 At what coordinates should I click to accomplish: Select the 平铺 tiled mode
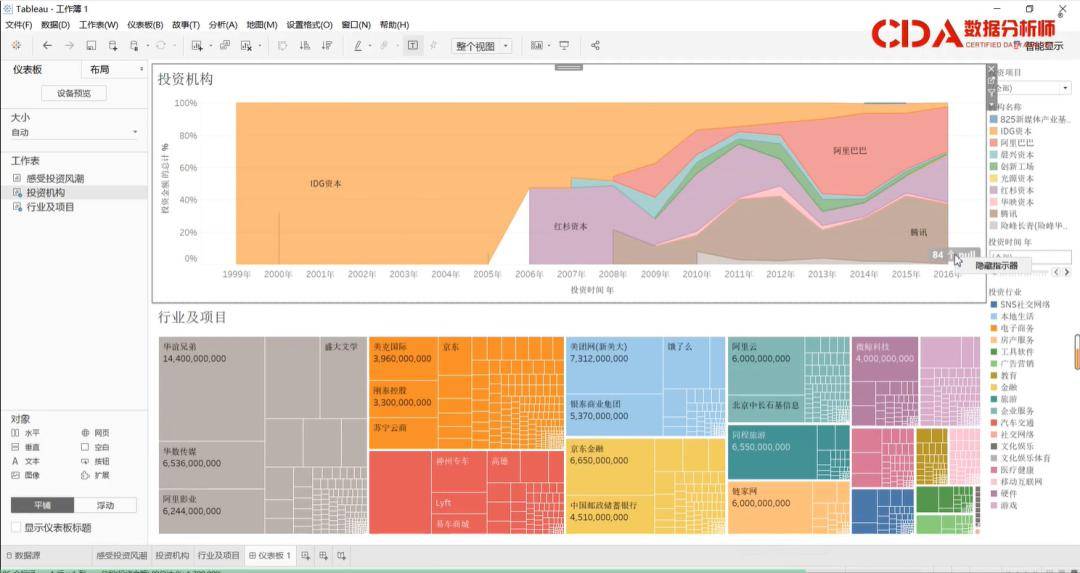(x=45, y=505)
